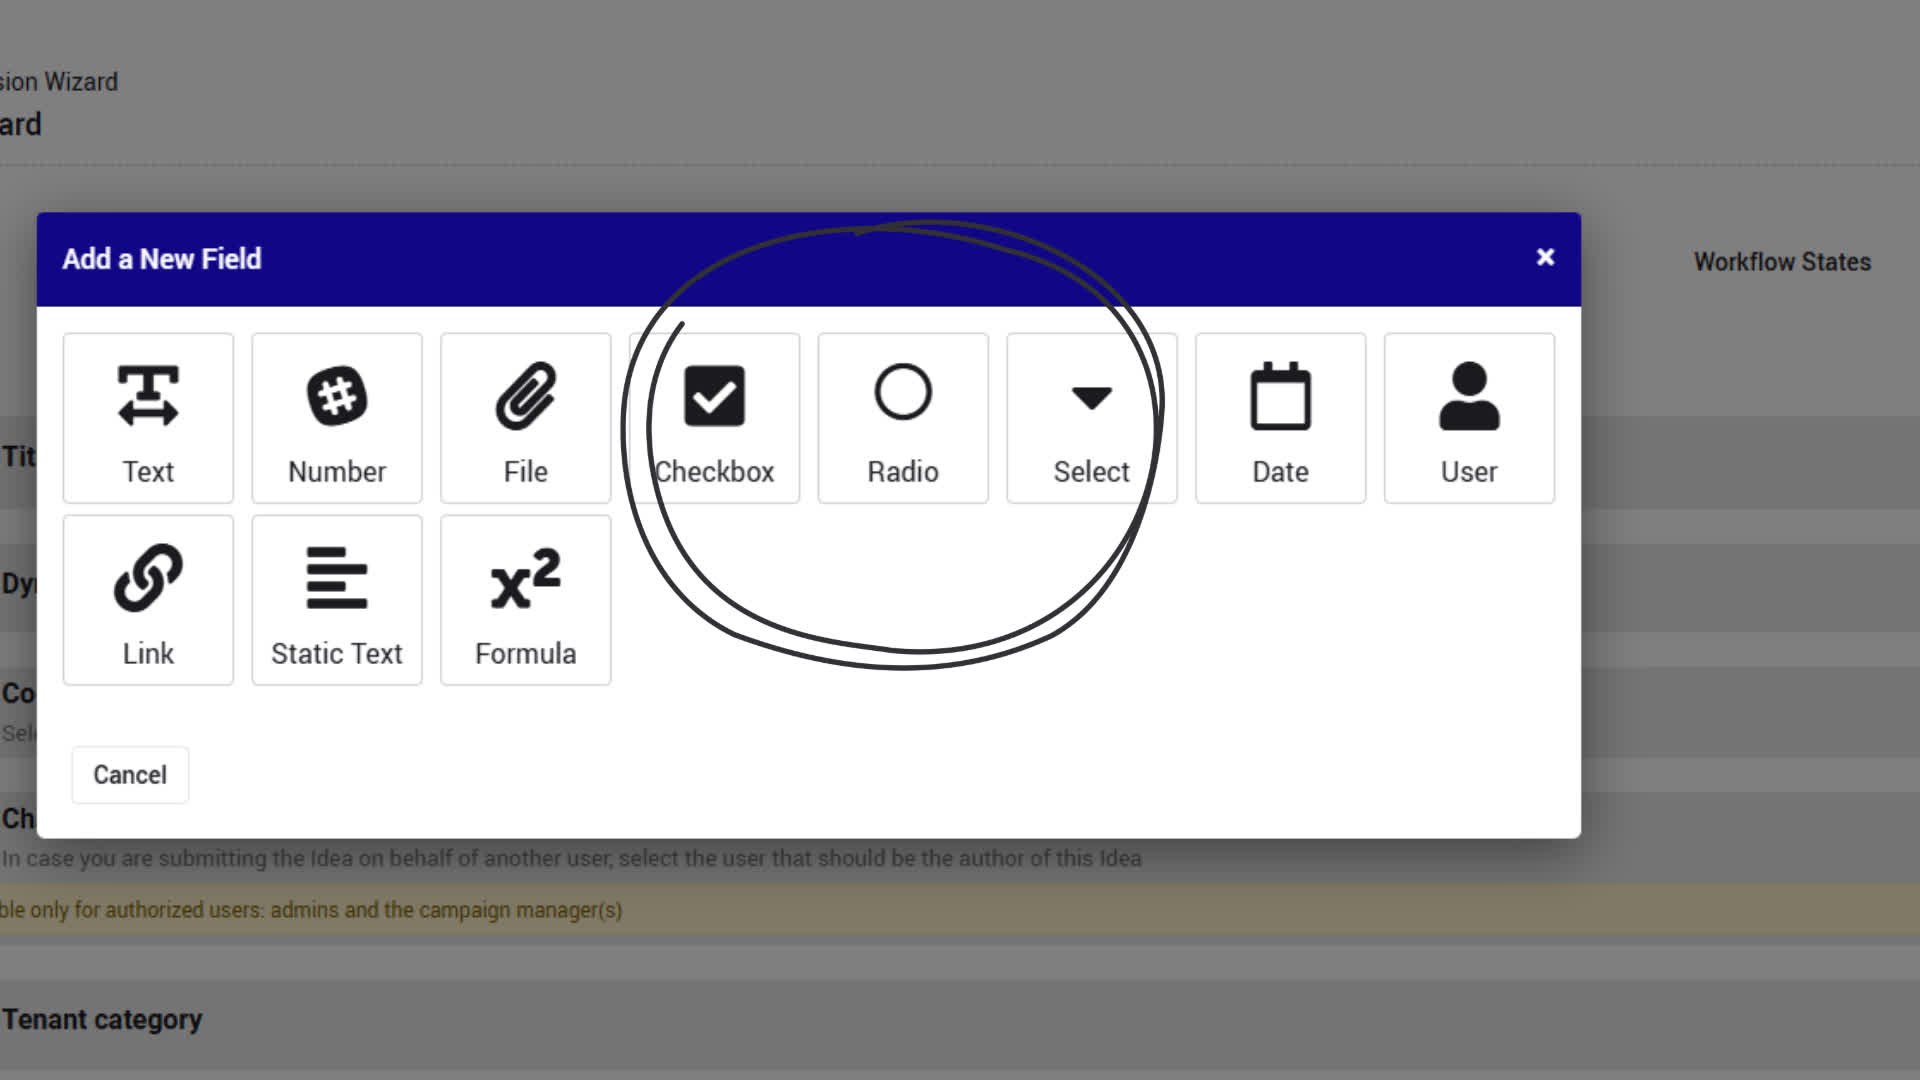Select the Formula x-squared icon

click(525, 578)
